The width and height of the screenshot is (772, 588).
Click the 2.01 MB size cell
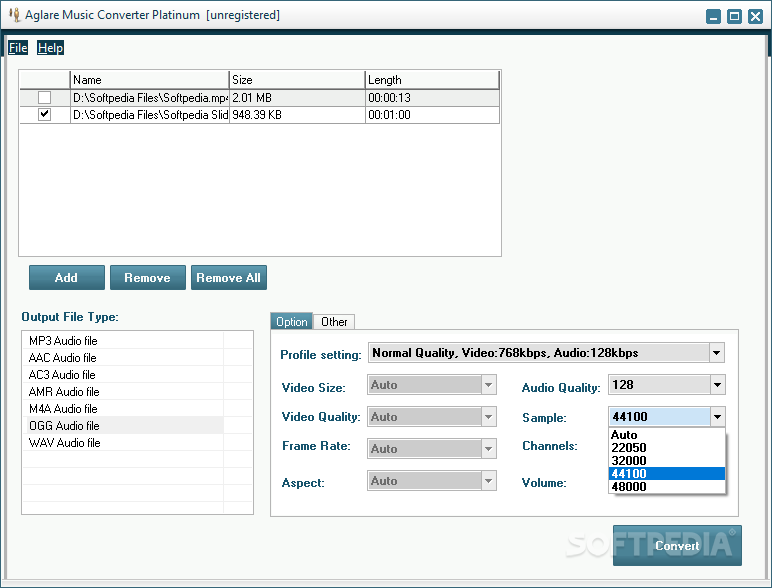point(297,98)
